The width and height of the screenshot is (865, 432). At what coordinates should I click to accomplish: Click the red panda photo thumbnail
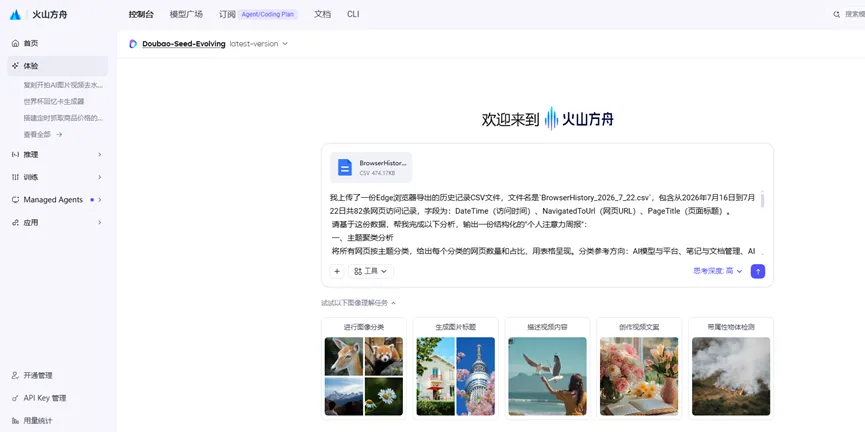click(x=384, y=356)
